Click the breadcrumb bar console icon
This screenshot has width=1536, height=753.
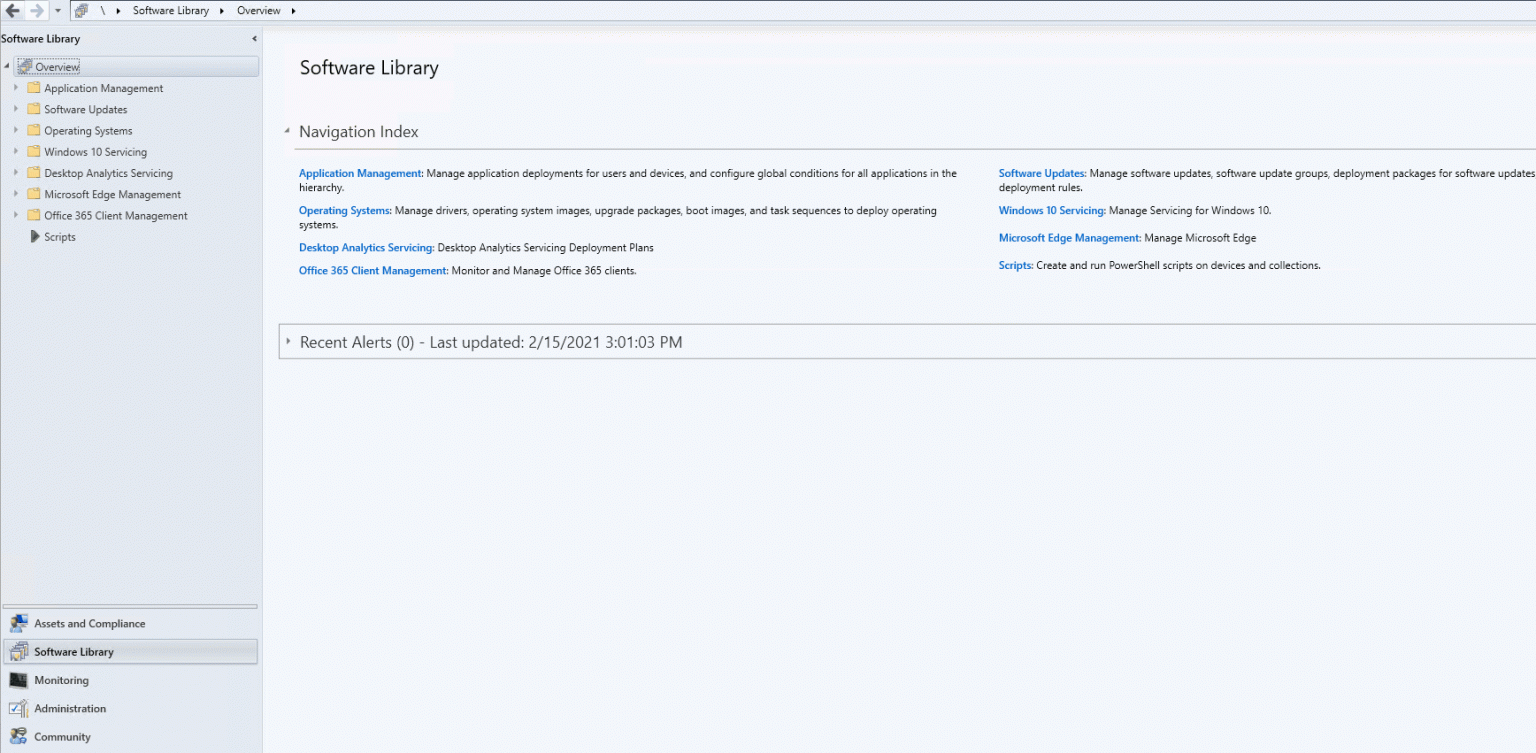click(81, 10)
